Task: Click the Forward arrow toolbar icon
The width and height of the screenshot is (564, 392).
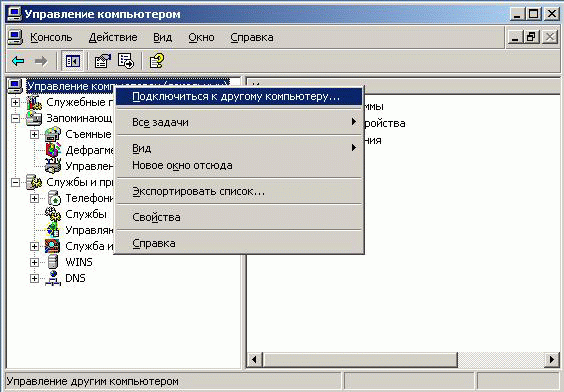Action: tap(41, 61)
